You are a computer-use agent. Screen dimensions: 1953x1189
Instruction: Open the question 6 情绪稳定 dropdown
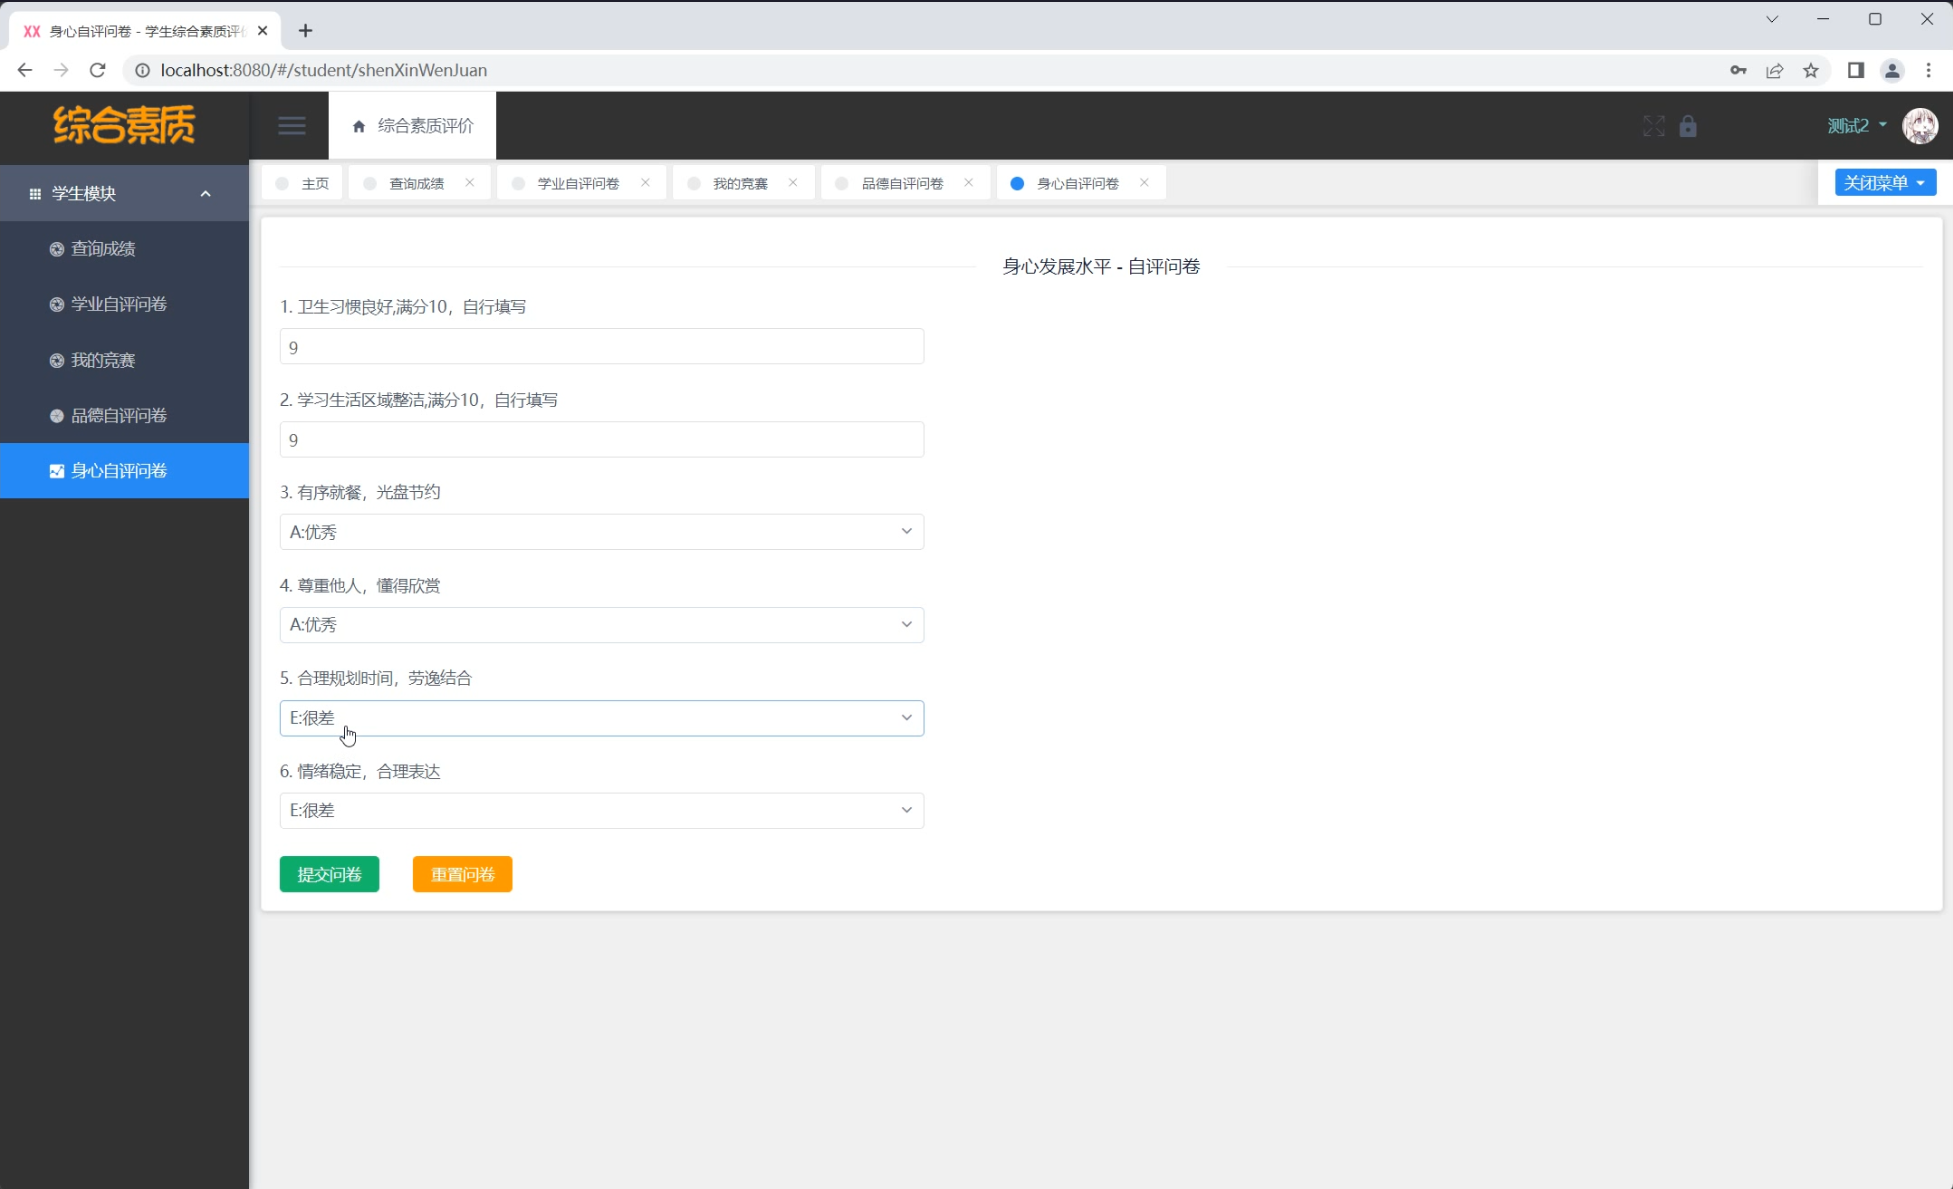tap(601, 811)
